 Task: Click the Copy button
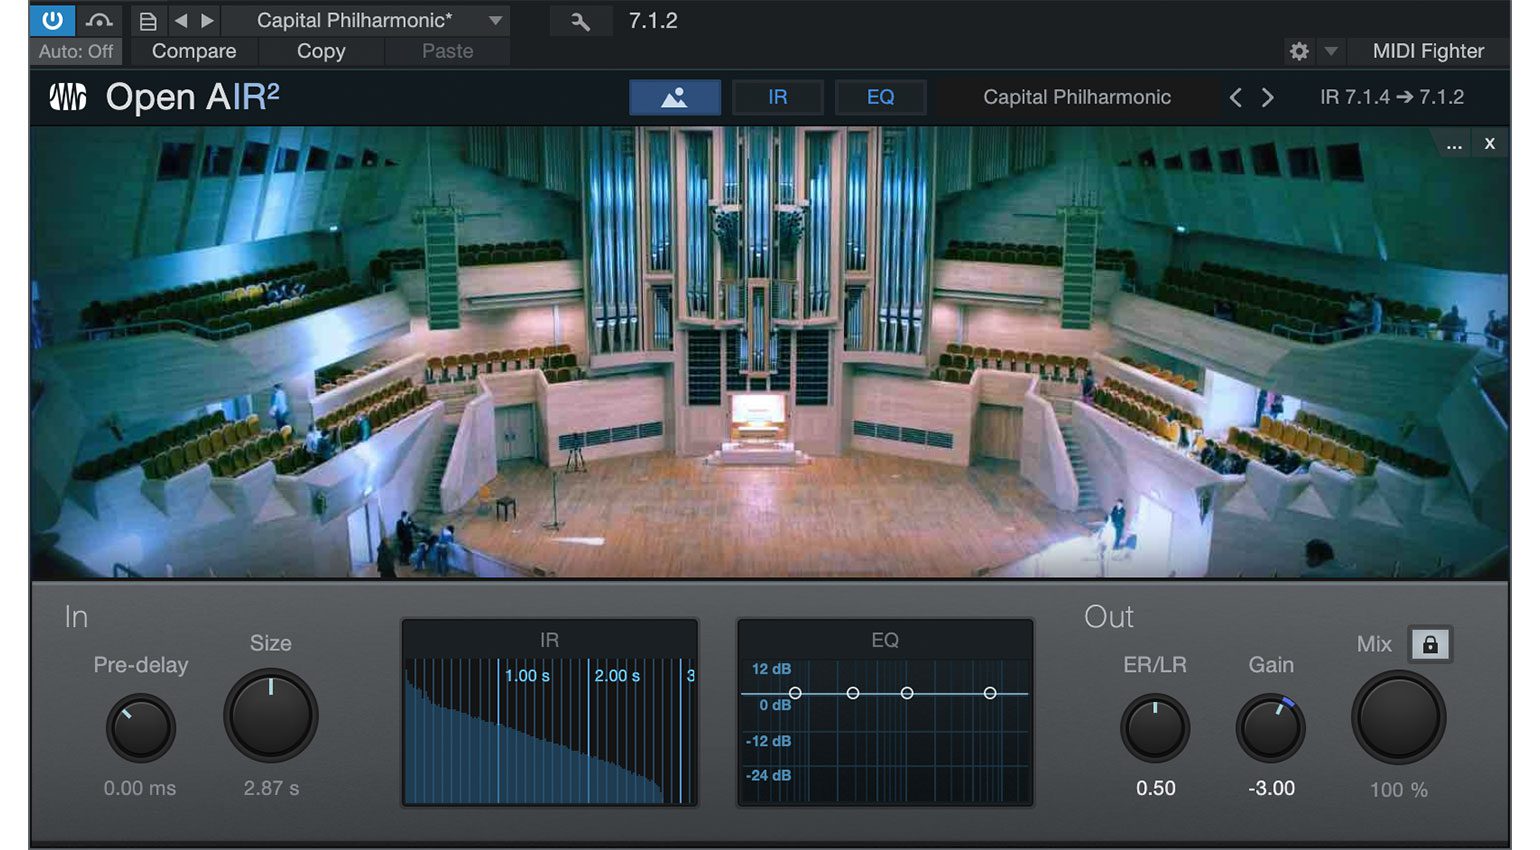[x=320, y=51]
